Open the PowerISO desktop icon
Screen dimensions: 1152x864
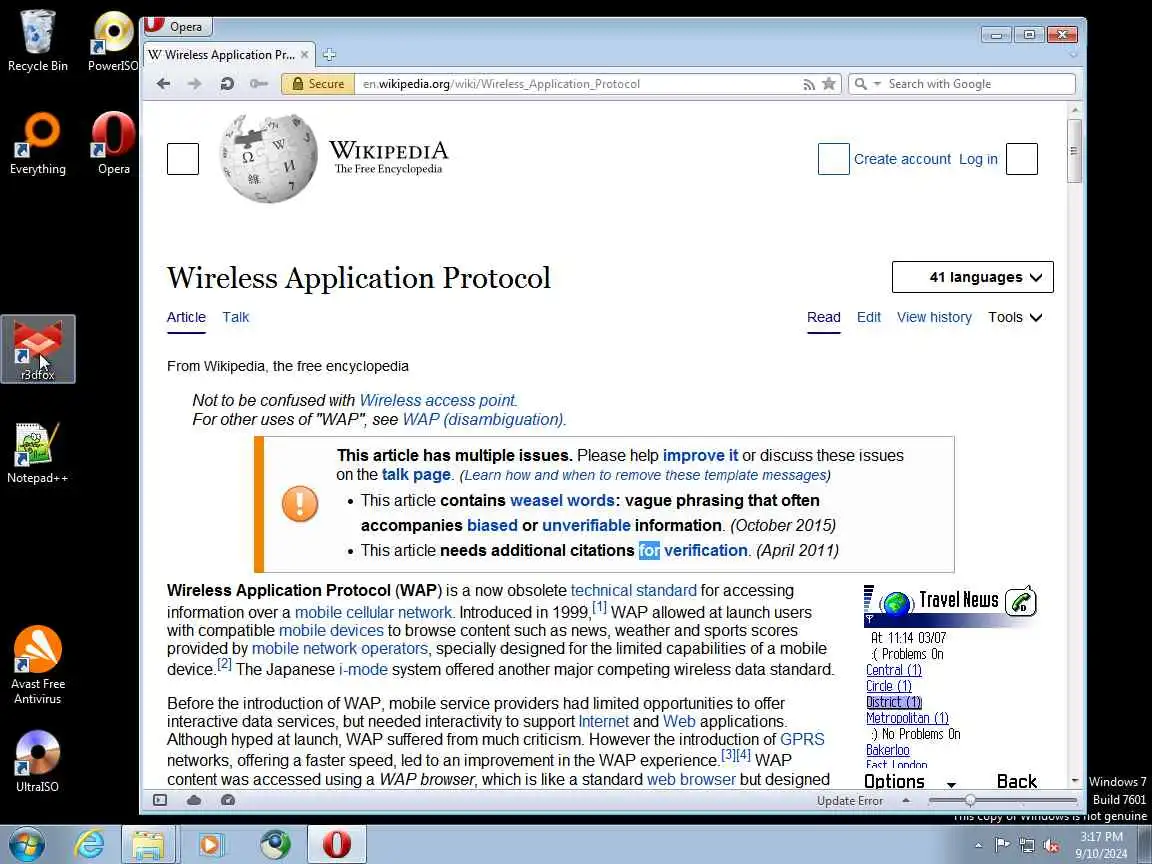point(113,41)
